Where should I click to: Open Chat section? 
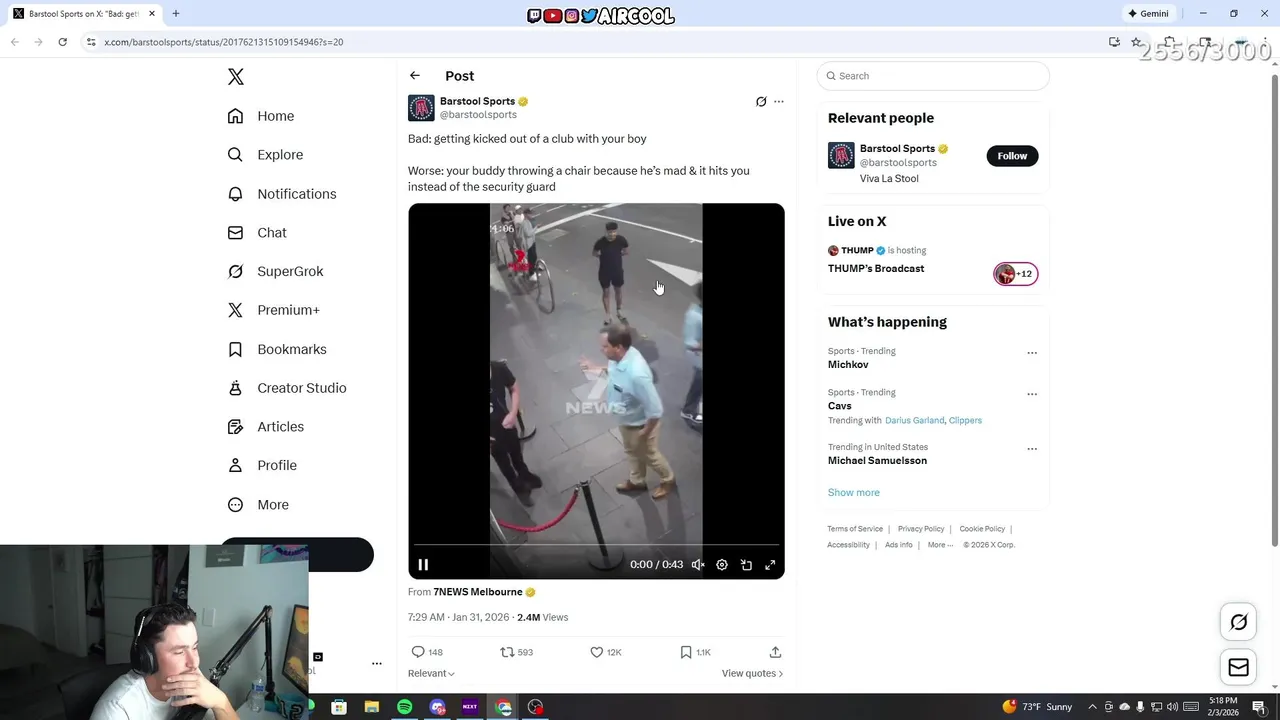(x=257, y=233)
